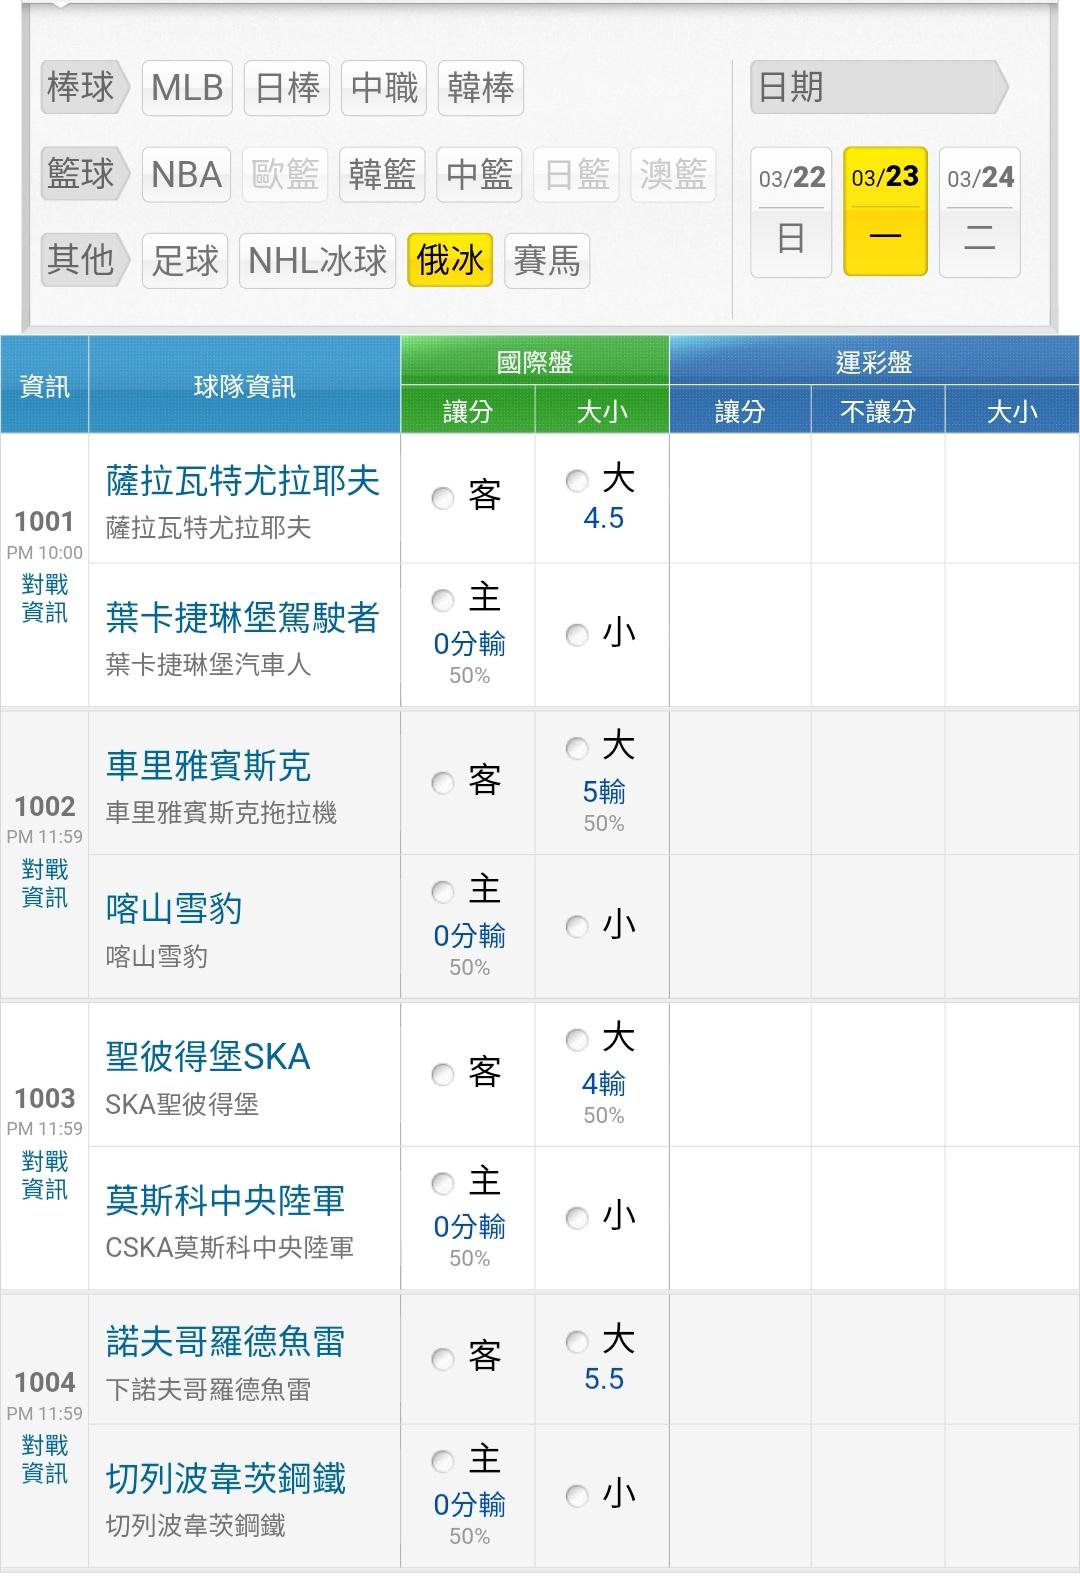Open the 足球 category
The width and height of the screenshot is (1080, 1582).
185,261
